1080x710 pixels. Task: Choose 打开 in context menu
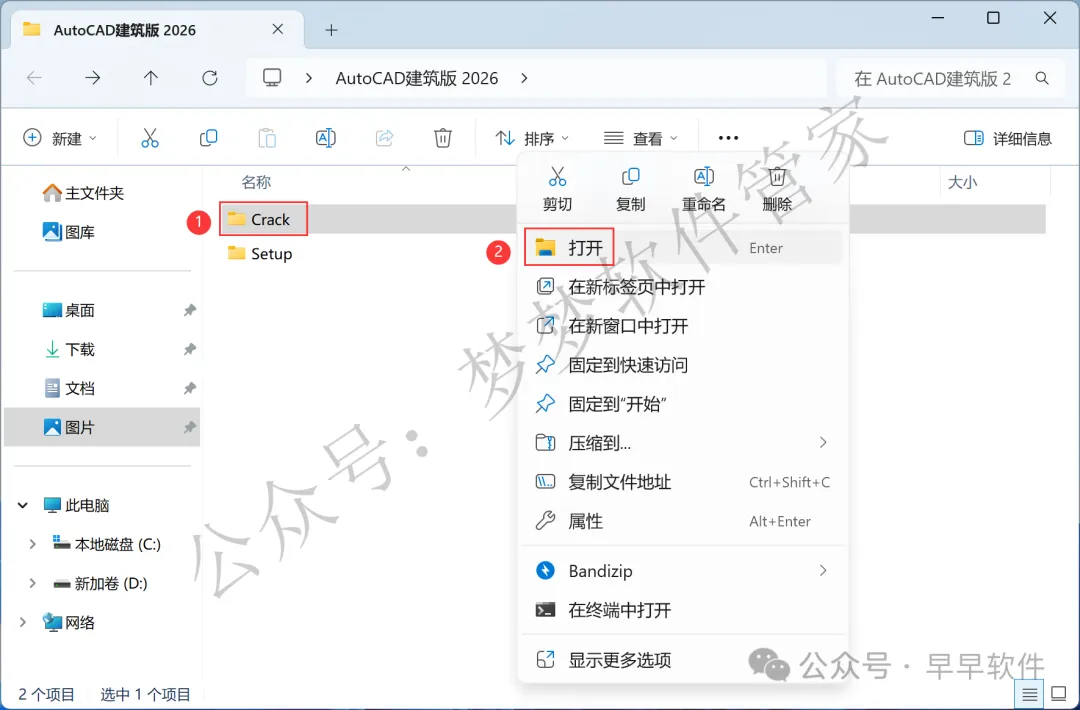coord(683,247)
